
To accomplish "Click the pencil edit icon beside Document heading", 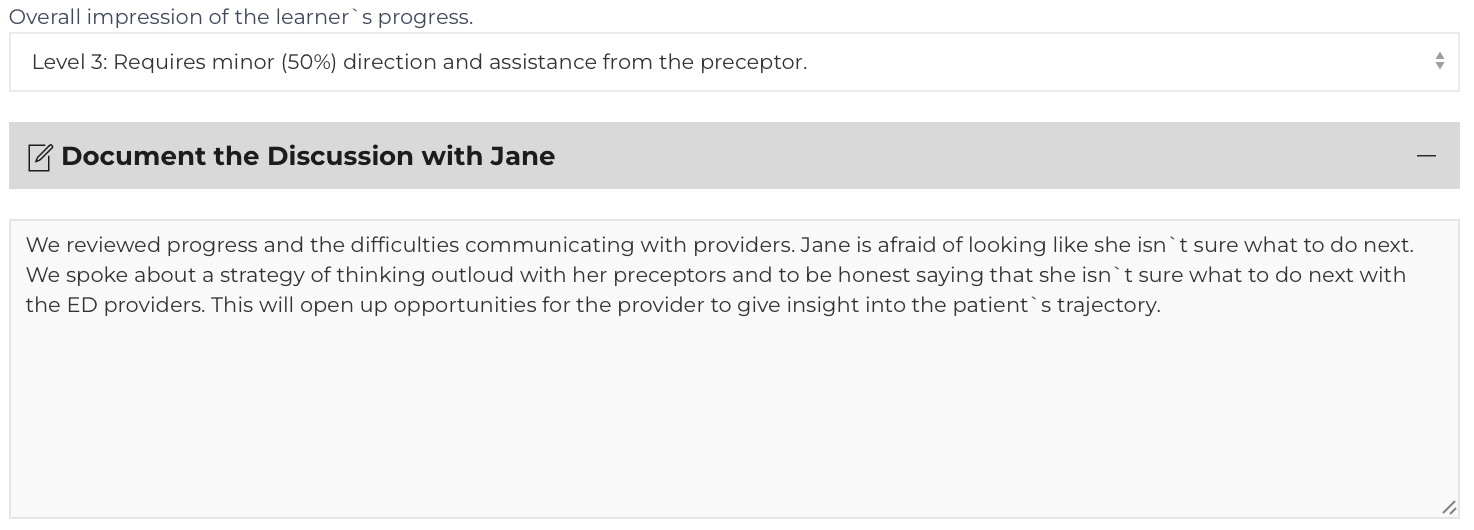I will 39,157.
